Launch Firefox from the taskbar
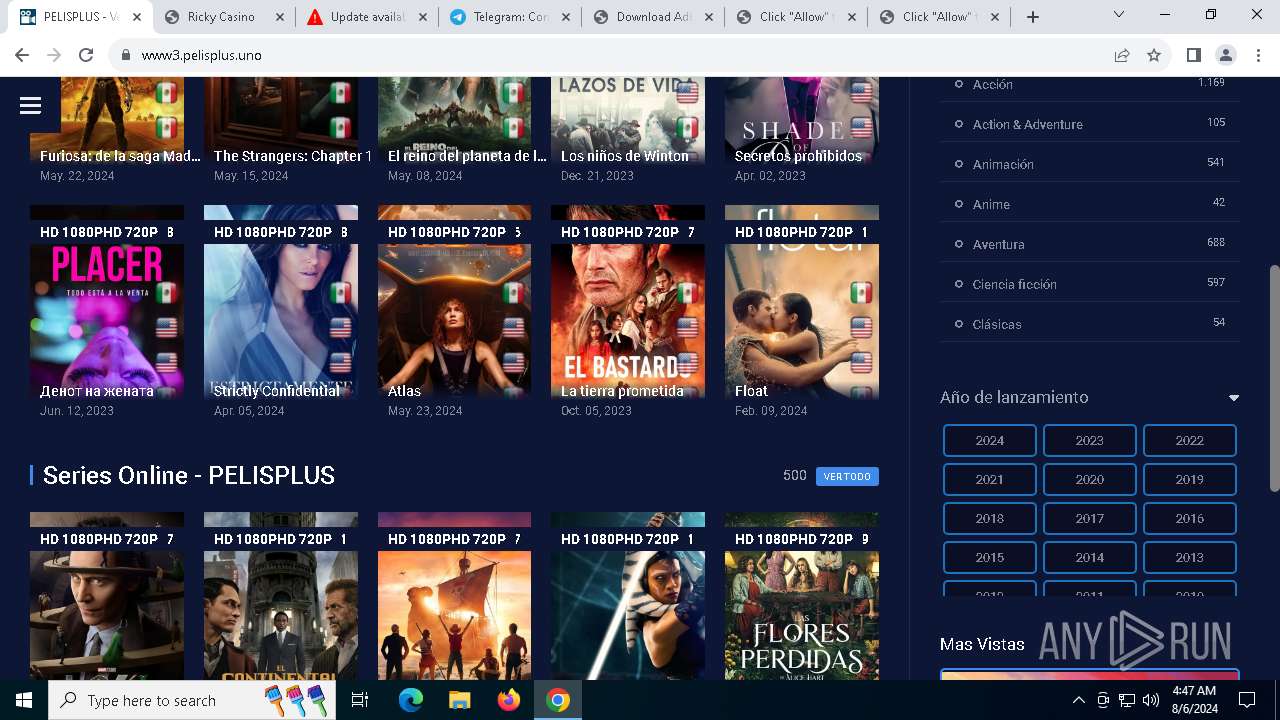The width and height of the screenshot is (1280, 720). [509, 700]
